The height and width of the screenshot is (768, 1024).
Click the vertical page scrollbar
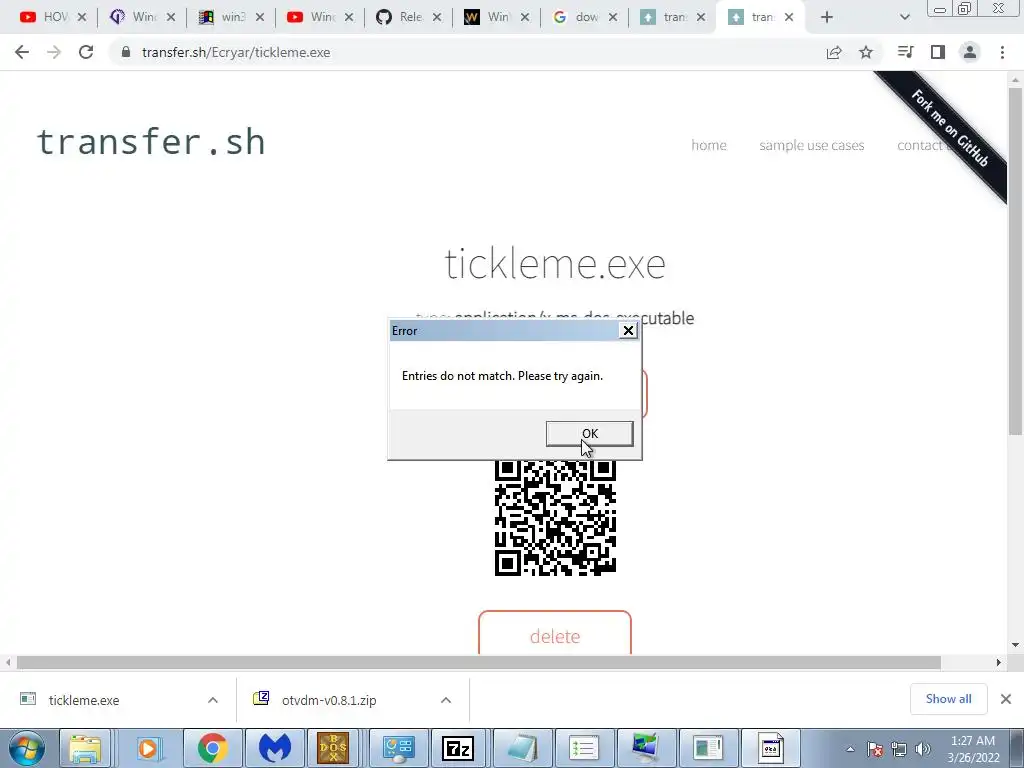point(1015,261)
